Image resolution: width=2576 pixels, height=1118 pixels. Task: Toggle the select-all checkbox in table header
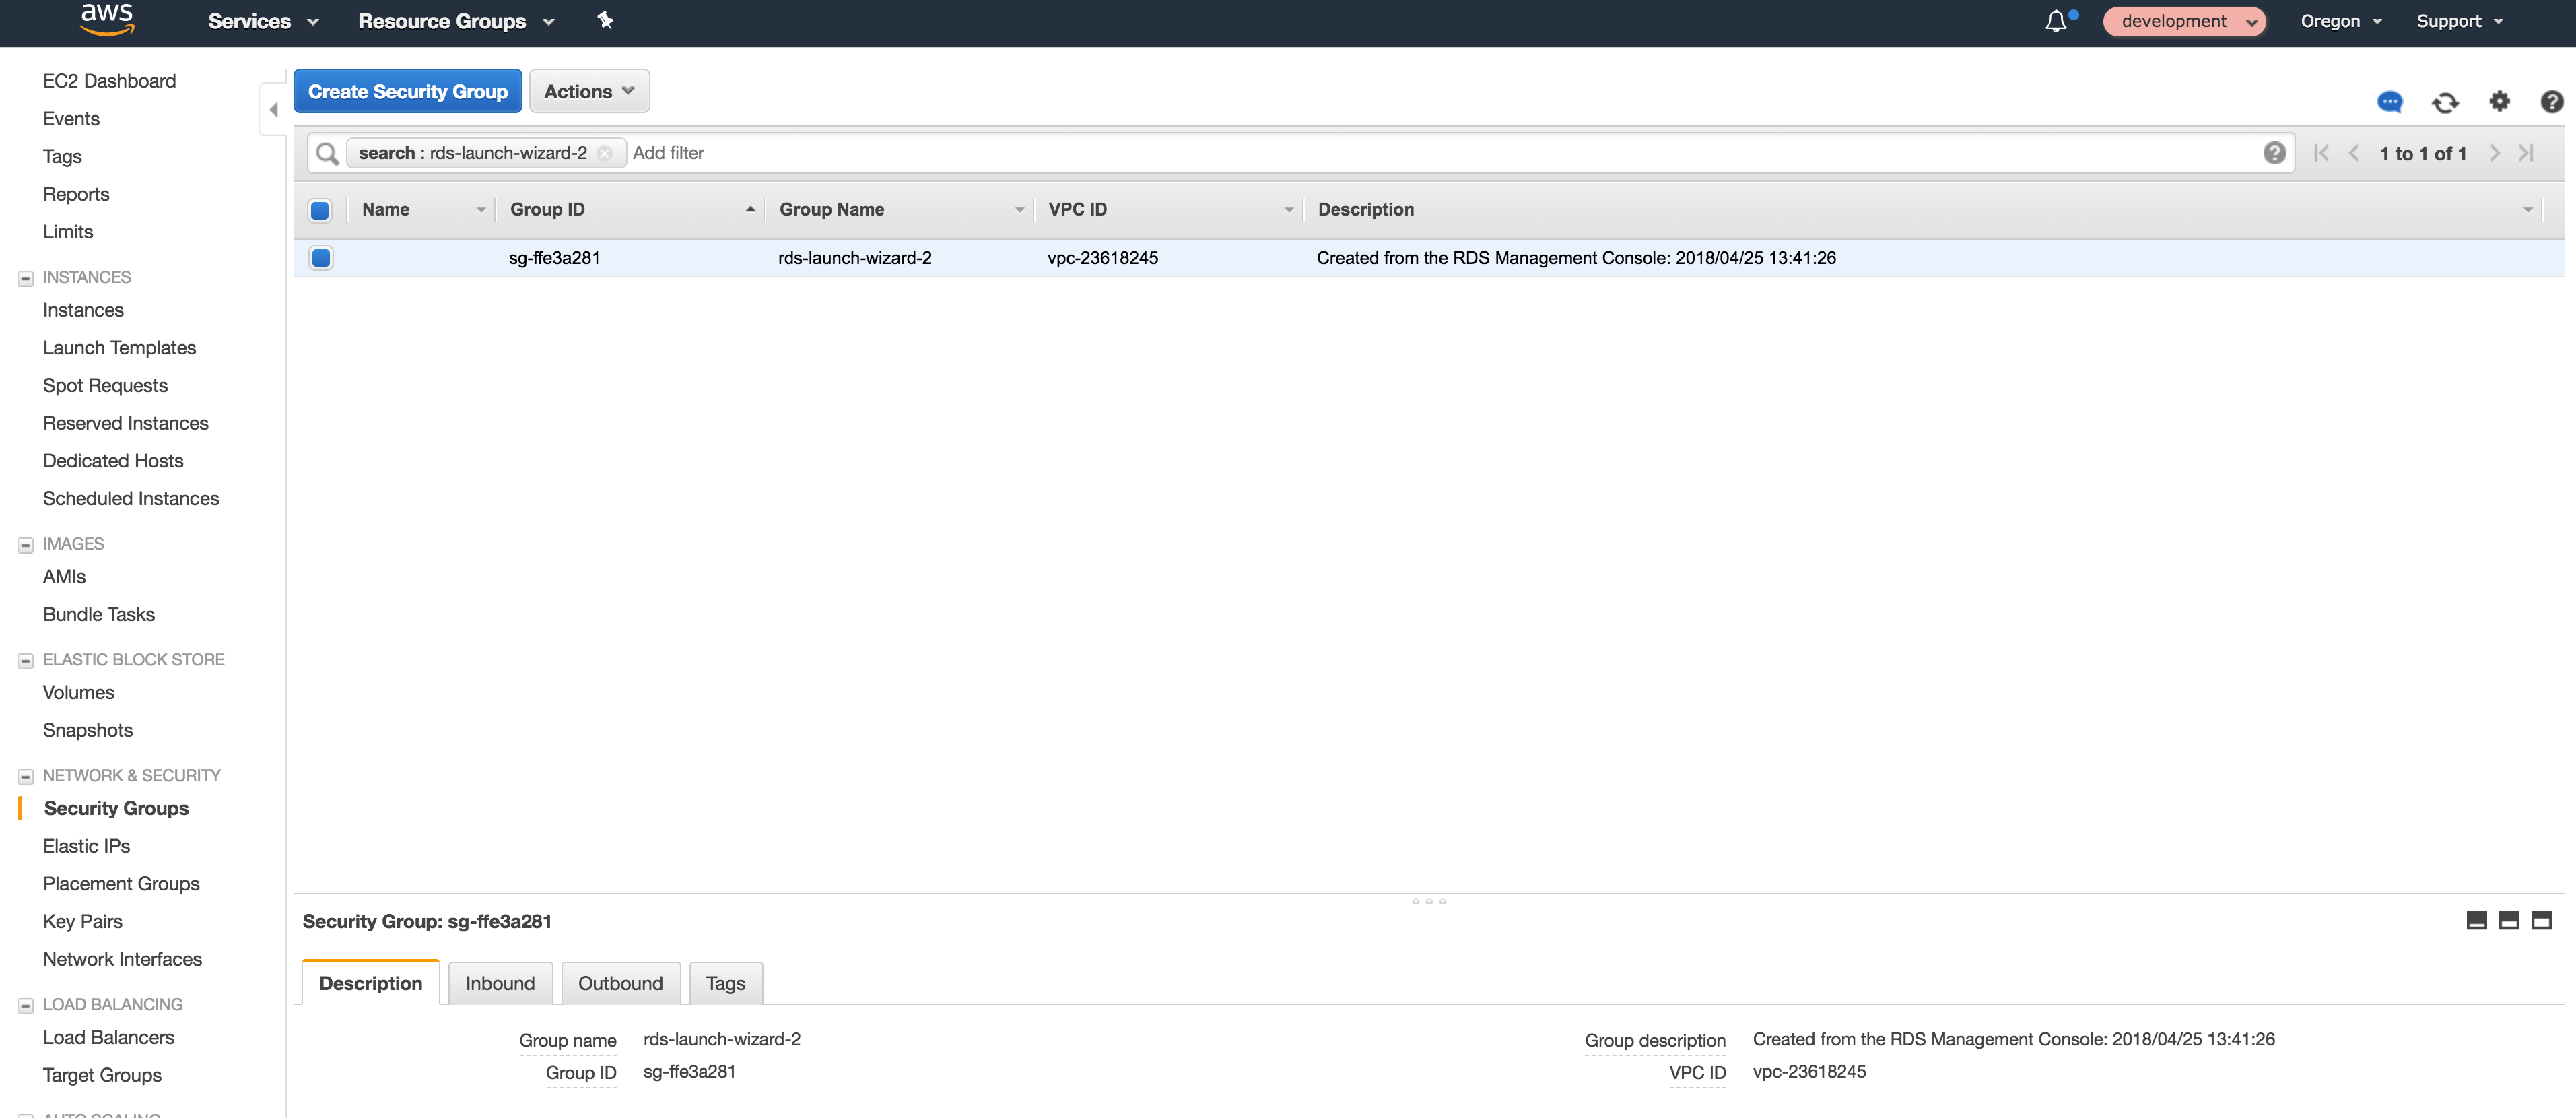(320, 210)
